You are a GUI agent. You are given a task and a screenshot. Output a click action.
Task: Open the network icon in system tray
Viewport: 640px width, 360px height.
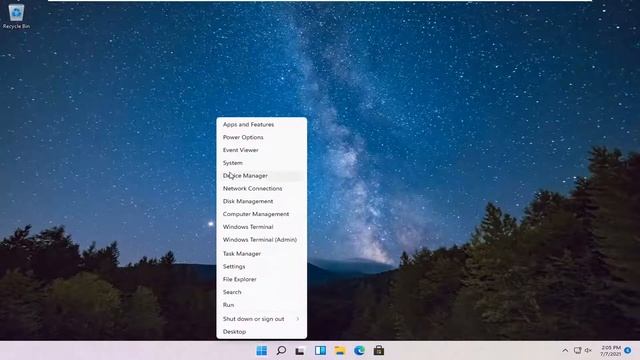click(x=577, y=351)
